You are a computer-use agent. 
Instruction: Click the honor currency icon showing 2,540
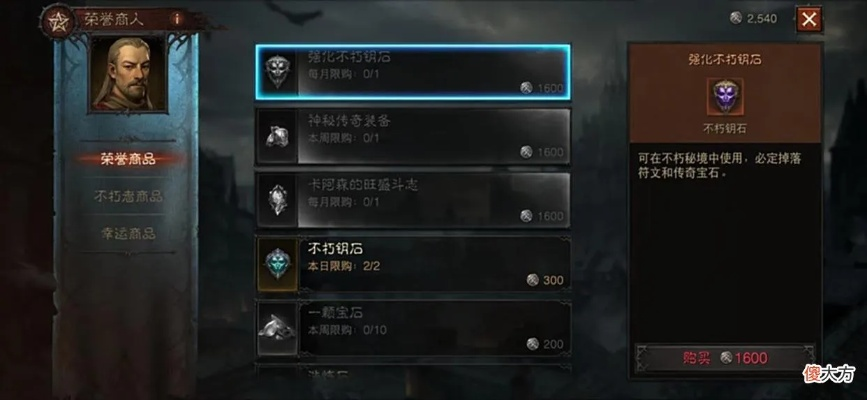pos(735,18)
